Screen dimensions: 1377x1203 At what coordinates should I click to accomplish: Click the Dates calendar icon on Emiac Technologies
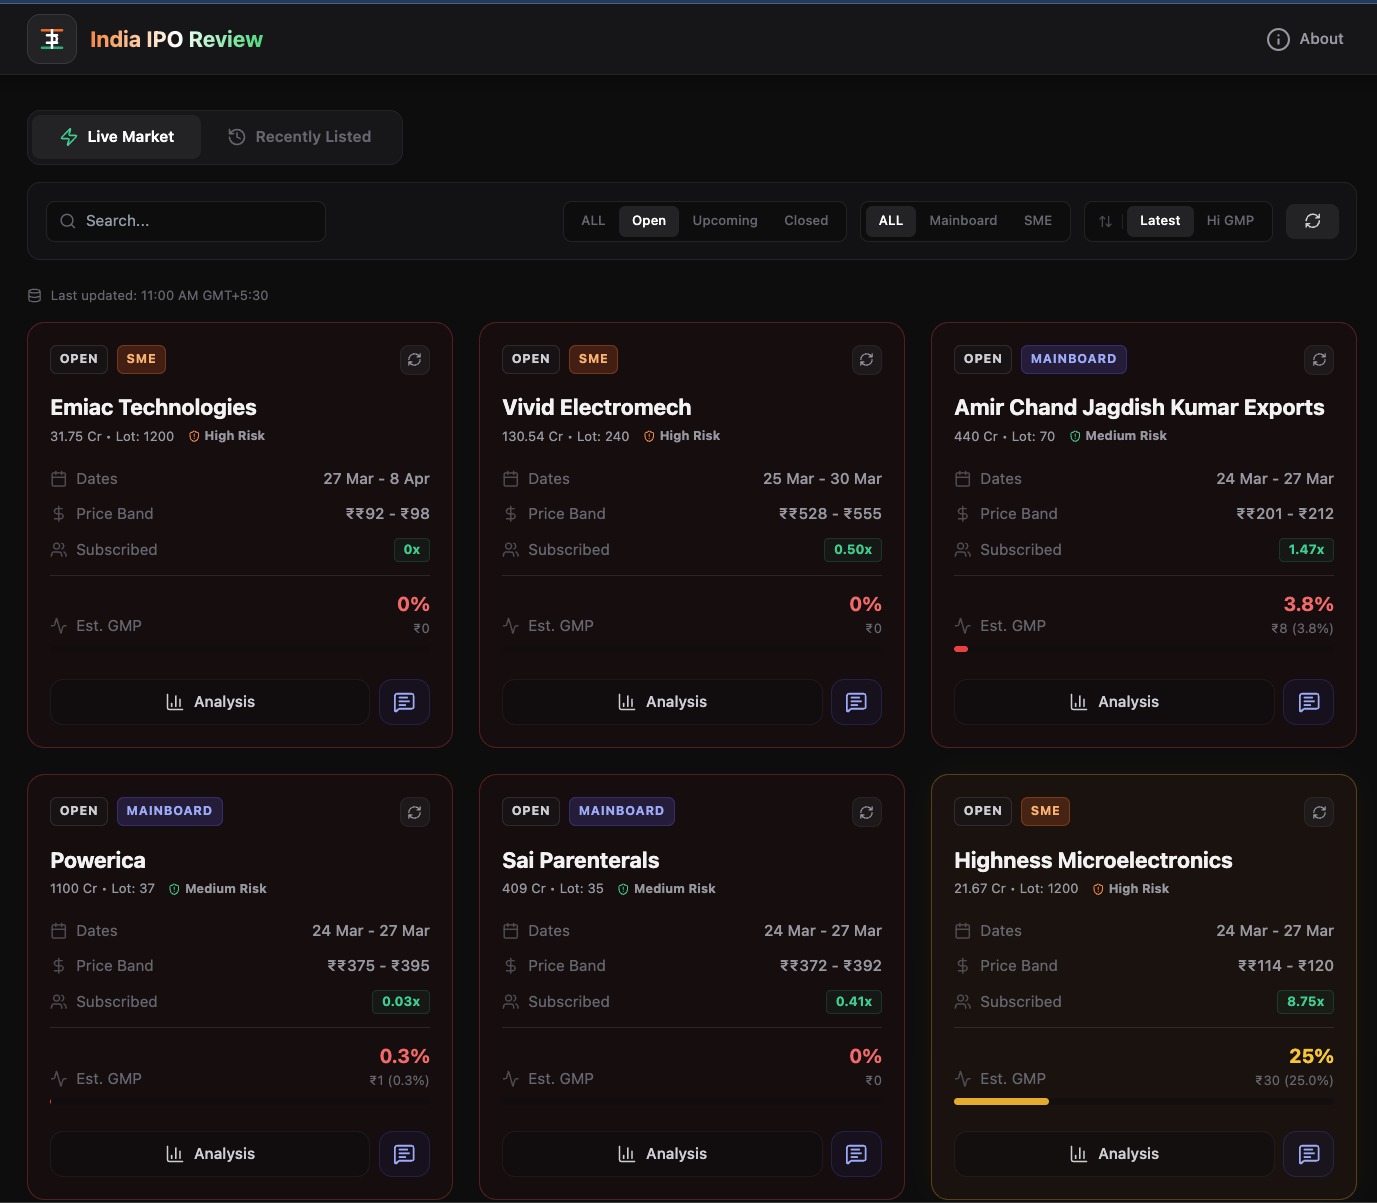pos(59,479)
